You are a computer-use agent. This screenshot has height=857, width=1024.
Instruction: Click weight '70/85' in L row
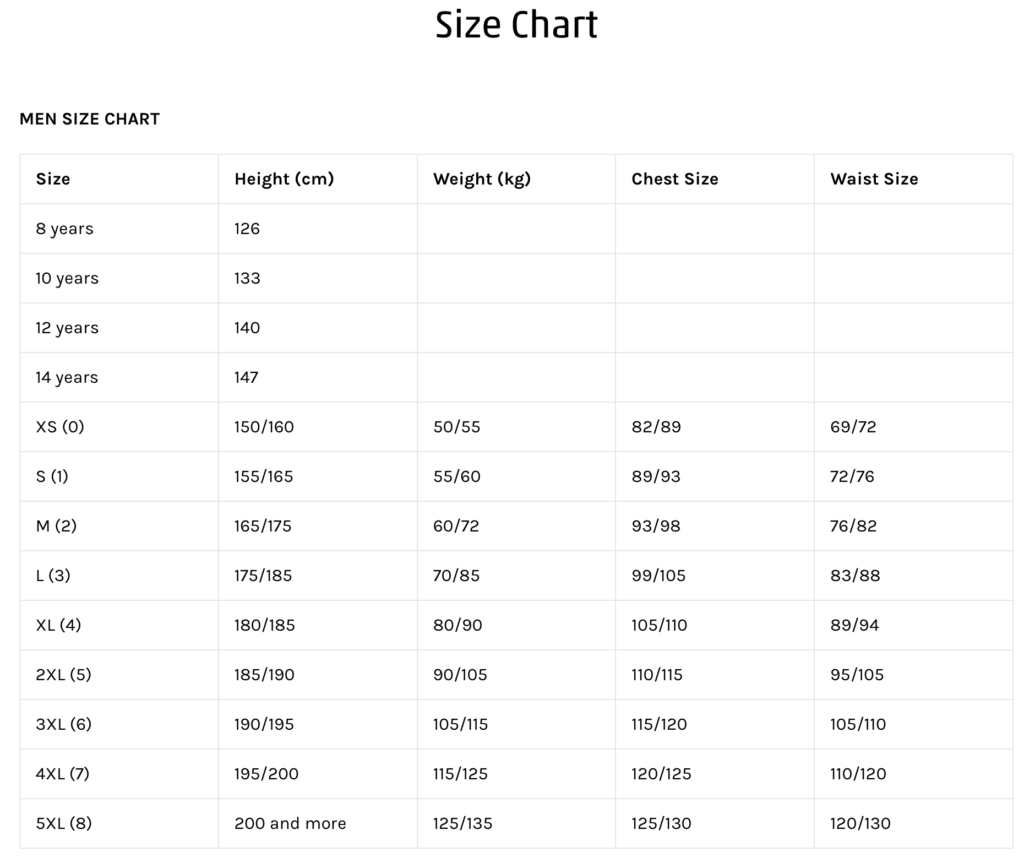click(x=456, y=576)
